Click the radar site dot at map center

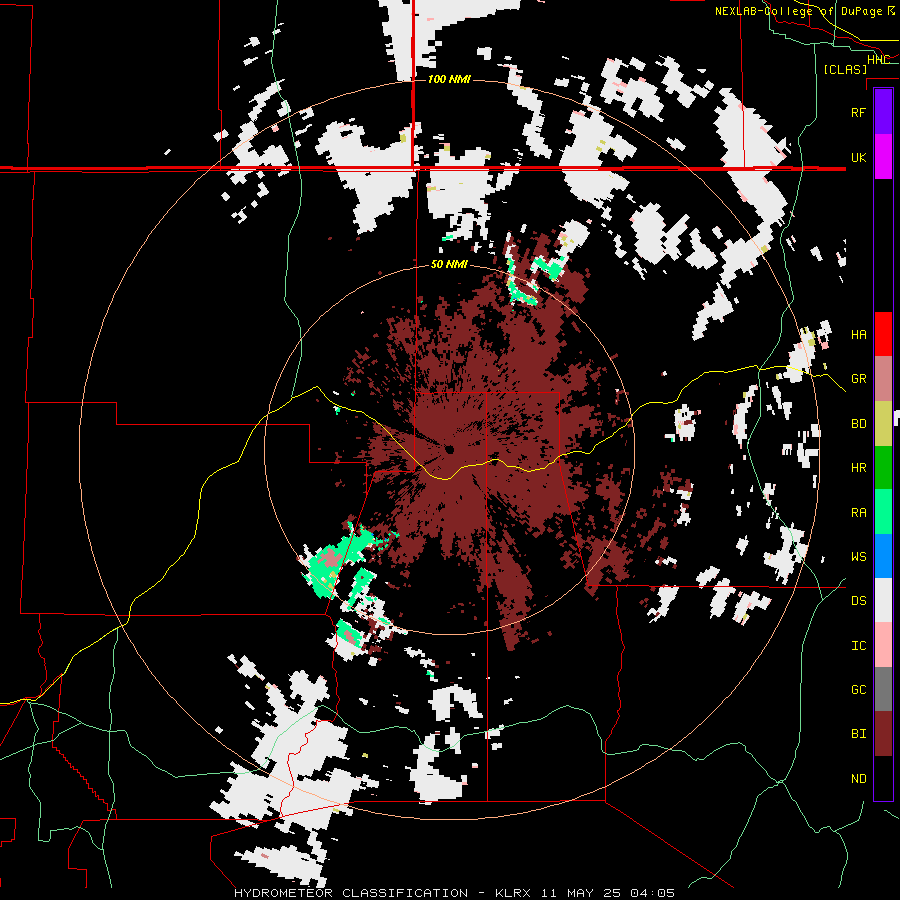pos(450,449)
